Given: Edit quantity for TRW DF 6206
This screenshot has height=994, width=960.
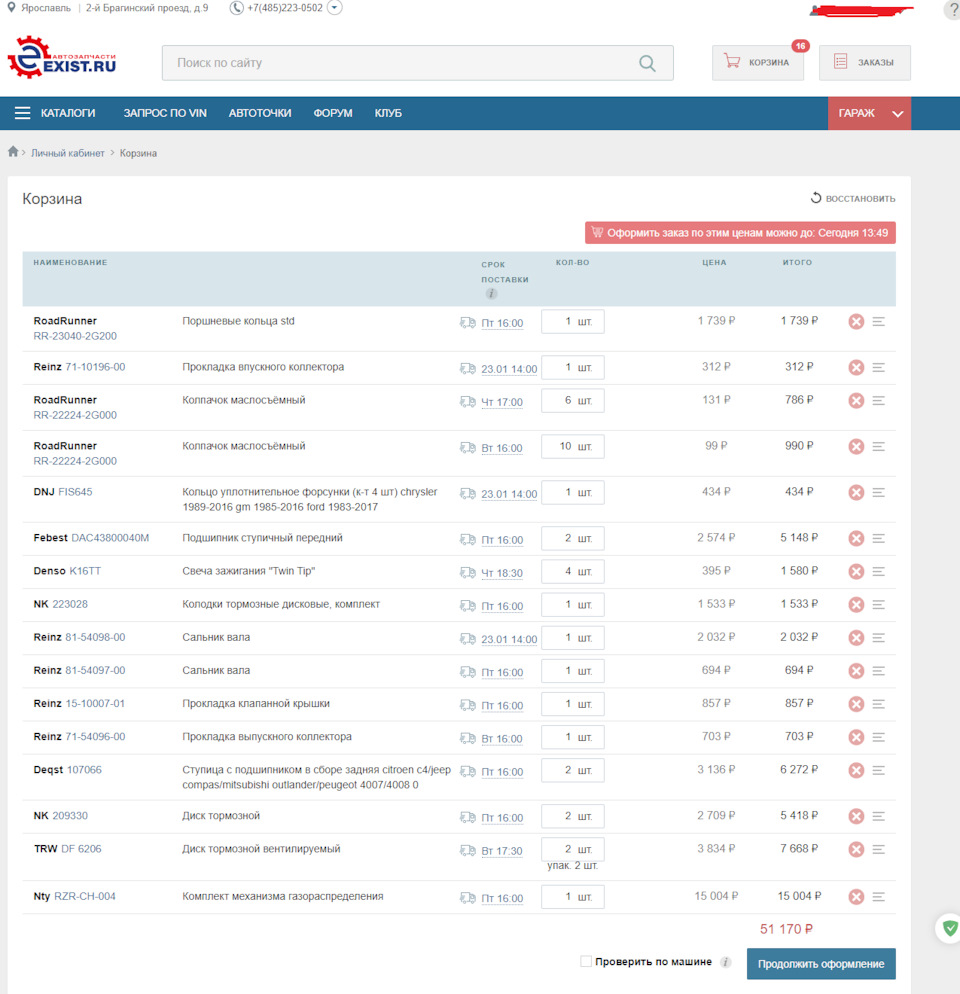Looking at the screenshot, I should click(573, 849).
